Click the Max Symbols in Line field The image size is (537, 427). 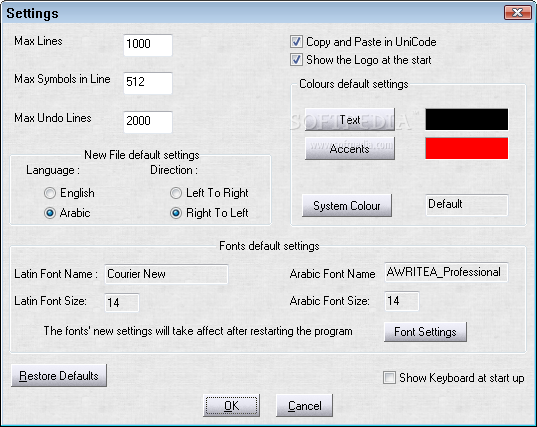(148, 83)
